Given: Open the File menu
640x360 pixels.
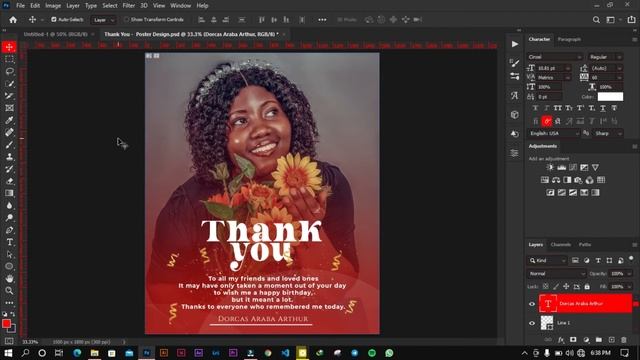Looking at the screenshot, I should [x=20, y=6].
